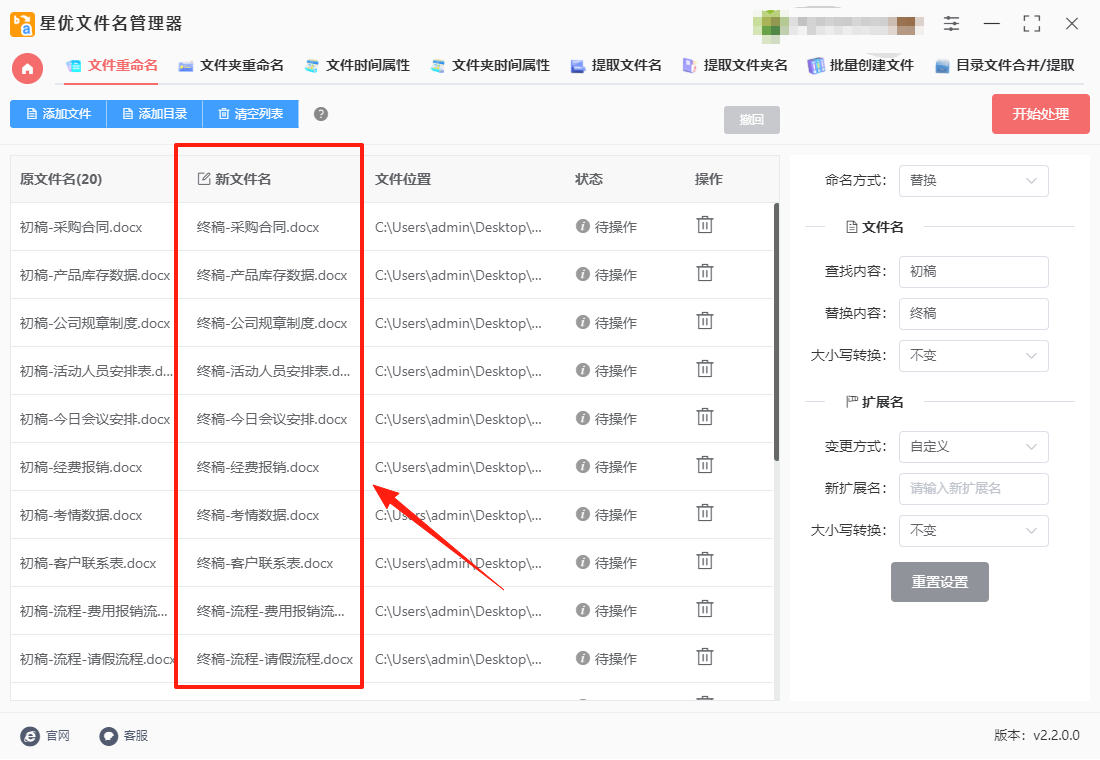
Task: Click the file list vertical scrollbar
Action: 777,332
